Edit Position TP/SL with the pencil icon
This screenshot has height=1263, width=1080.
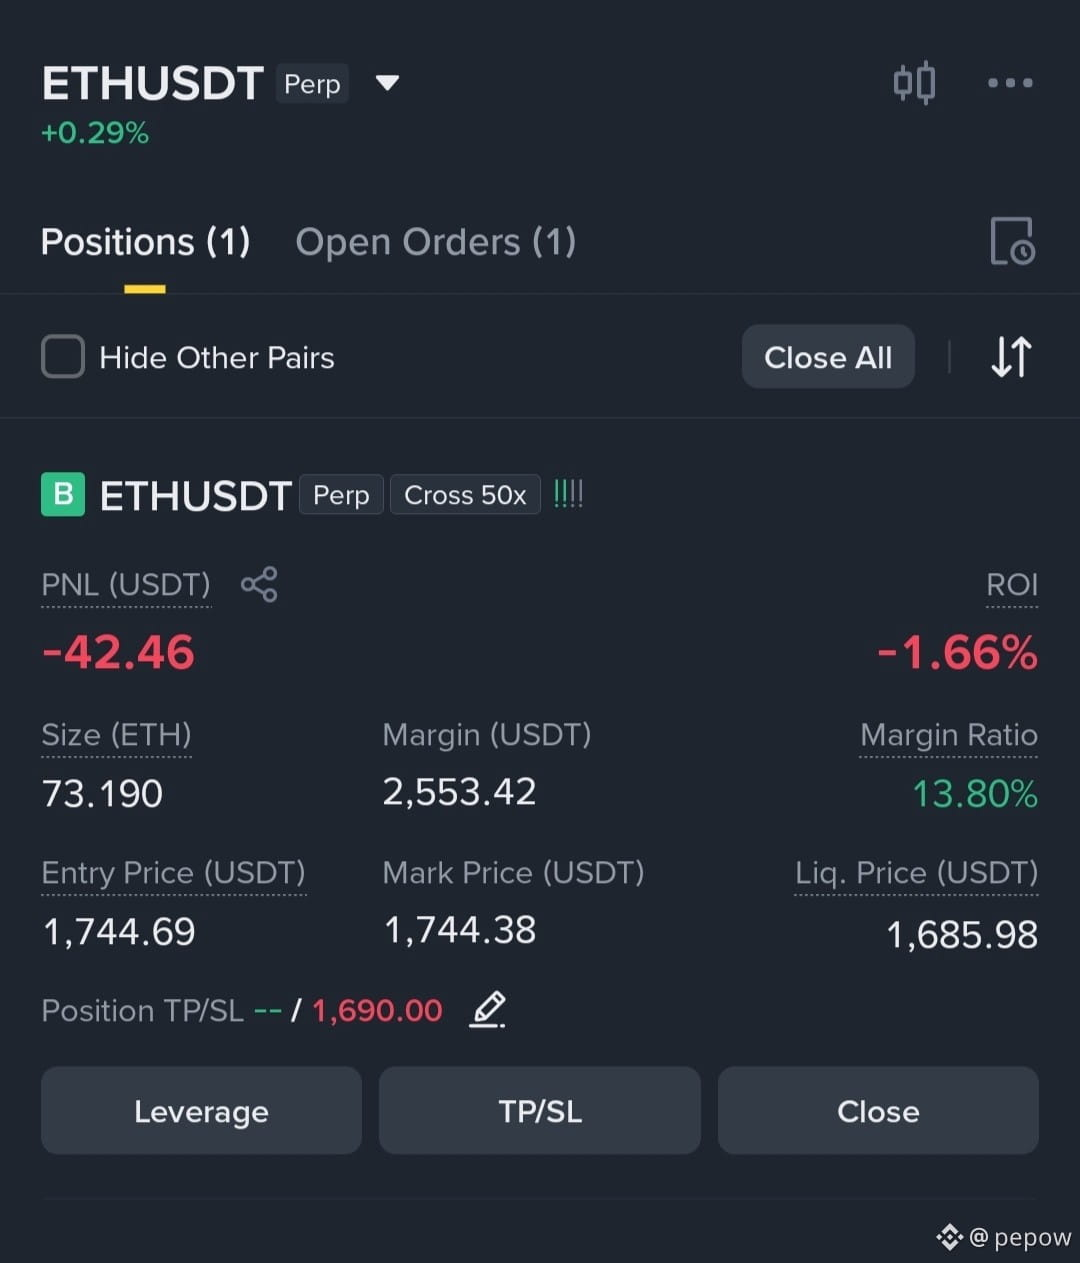488,1010
